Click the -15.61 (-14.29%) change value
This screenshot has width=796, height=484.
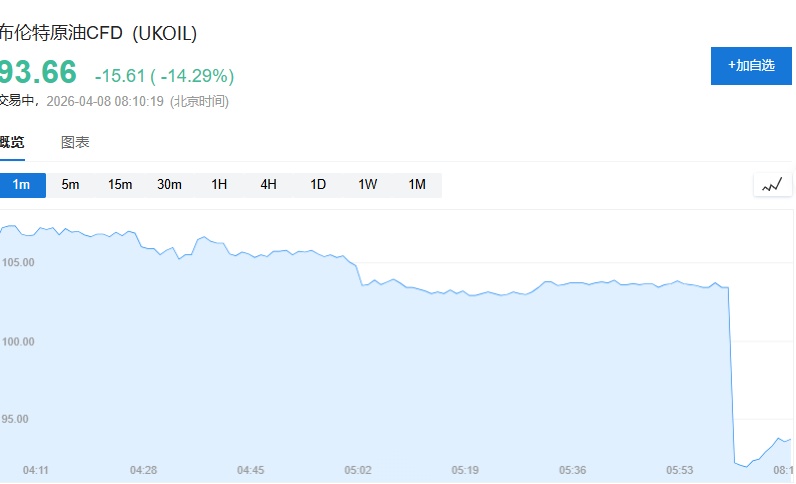coord(164,76)
